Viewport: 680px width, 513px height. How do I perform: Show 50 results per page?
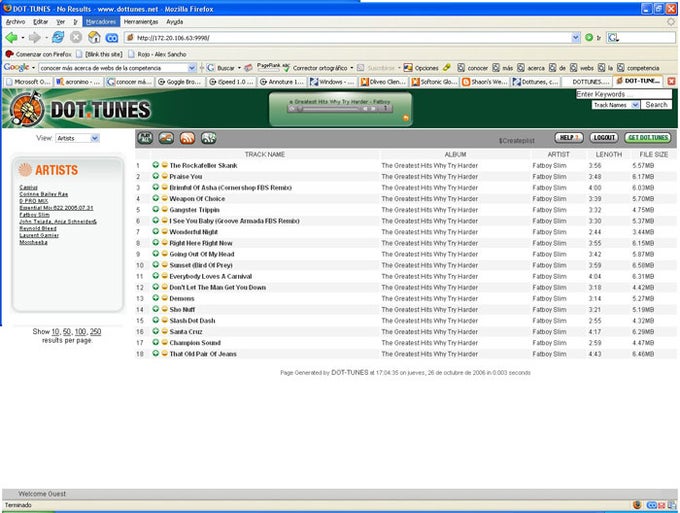67,332
